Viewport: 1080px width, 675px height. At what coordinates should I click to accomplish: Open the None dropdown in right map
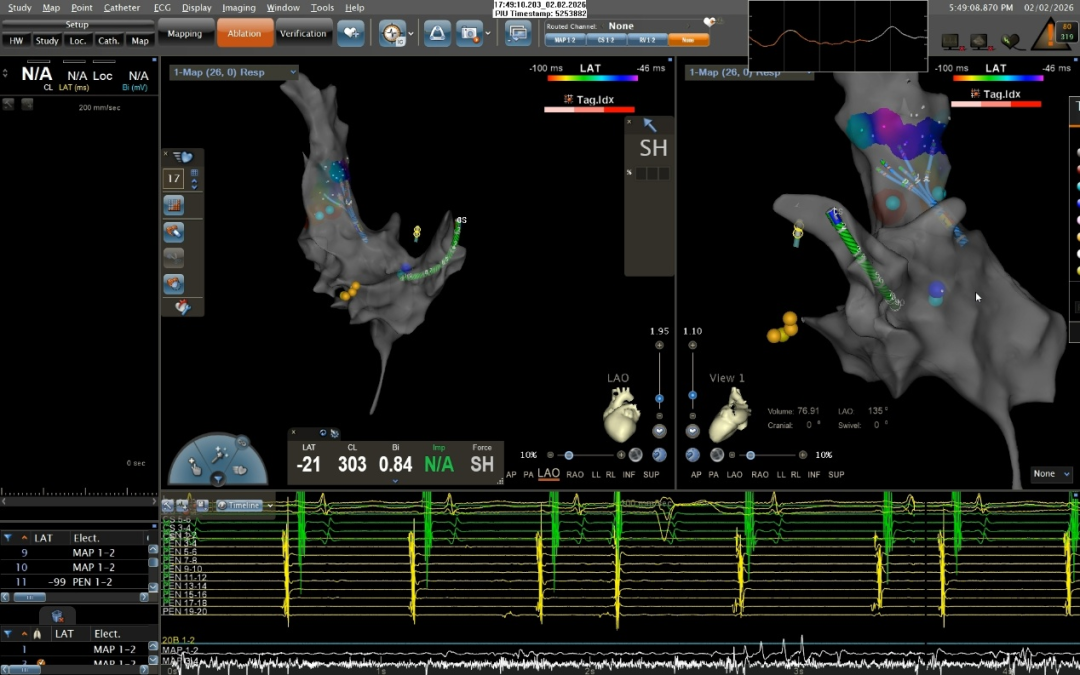pyautogui.click(x=1051, y=474)
